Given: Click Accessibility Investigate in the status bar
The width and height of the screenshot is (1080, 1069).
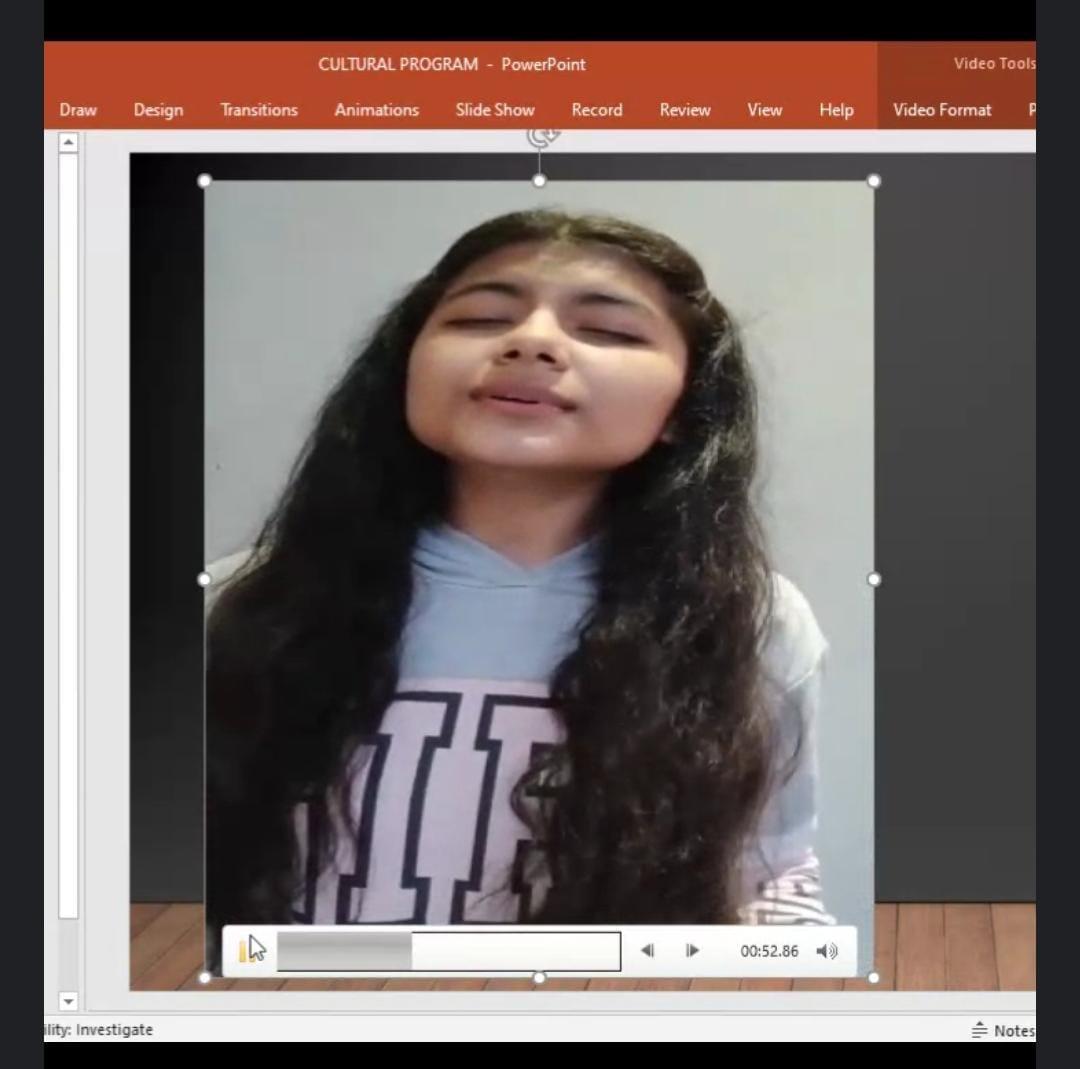Looking at the screenshot, I should click(100, 1030).
